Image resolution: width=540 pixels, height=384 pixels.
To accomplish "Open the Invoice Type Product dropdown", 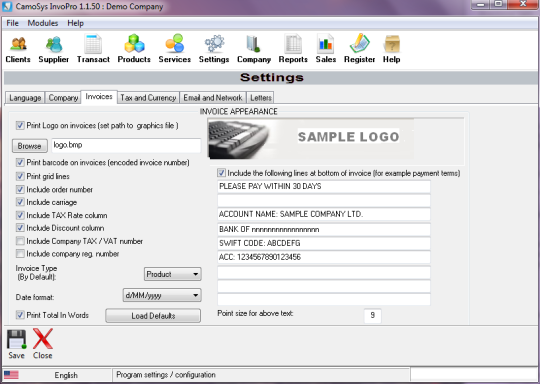I will 173,274.
